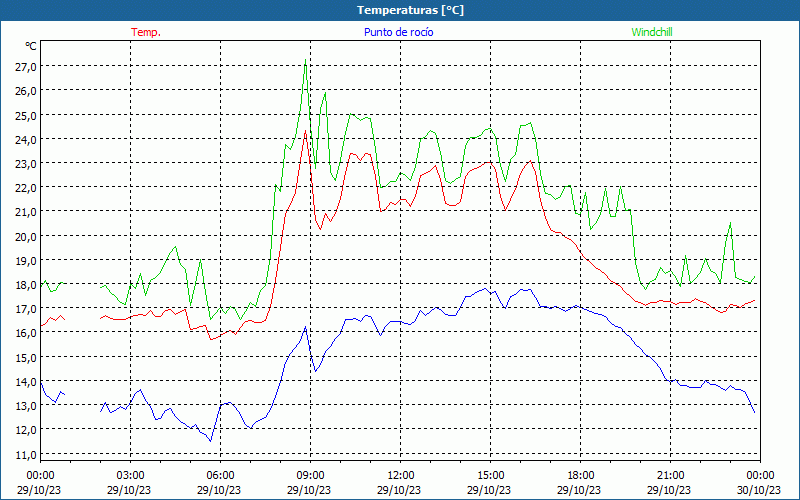
Task: Click the '21,0' y-axis value
Action: point(26,212)
